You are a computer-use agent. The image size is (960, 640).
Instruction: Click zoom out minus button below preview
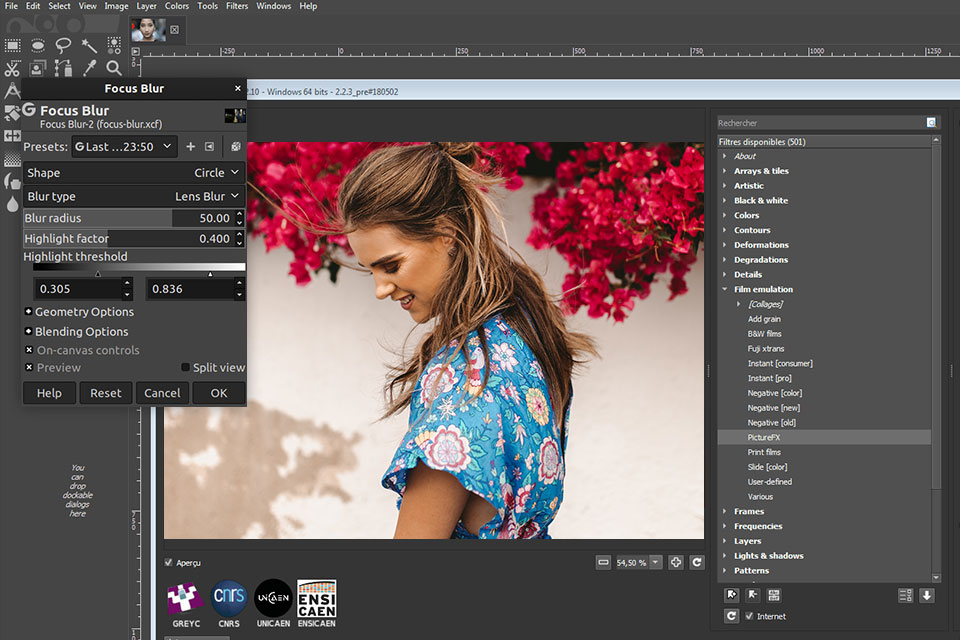point(603,563)
